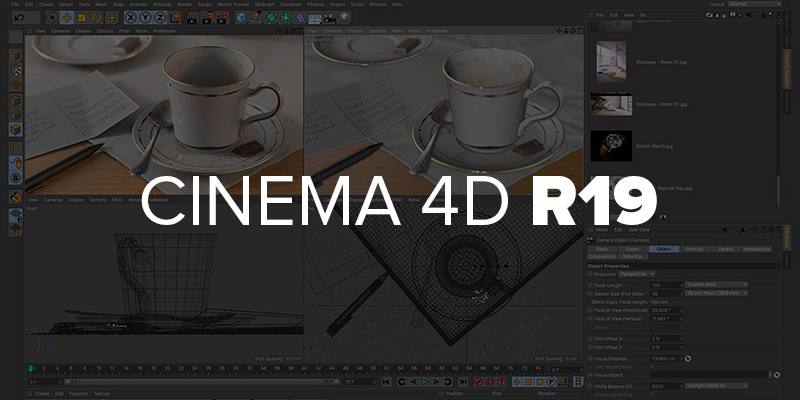Switch to the Composition tab

pos(602,256)
